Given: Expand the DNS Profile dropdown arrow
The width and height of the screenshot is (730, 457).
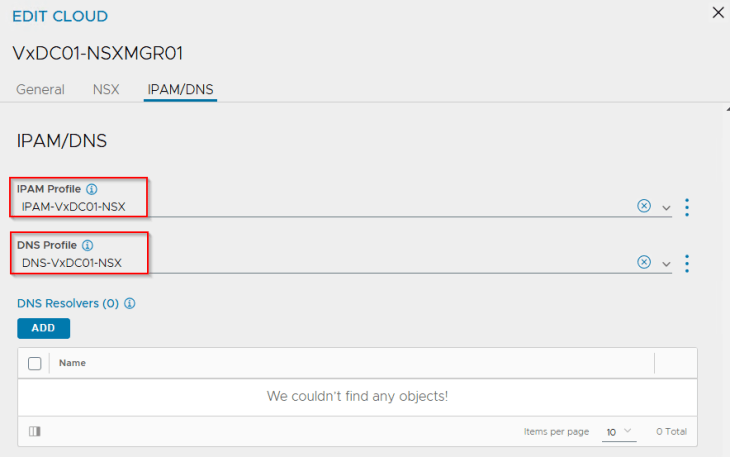Looking at the screenshot, I should click(x=666, y=263).
